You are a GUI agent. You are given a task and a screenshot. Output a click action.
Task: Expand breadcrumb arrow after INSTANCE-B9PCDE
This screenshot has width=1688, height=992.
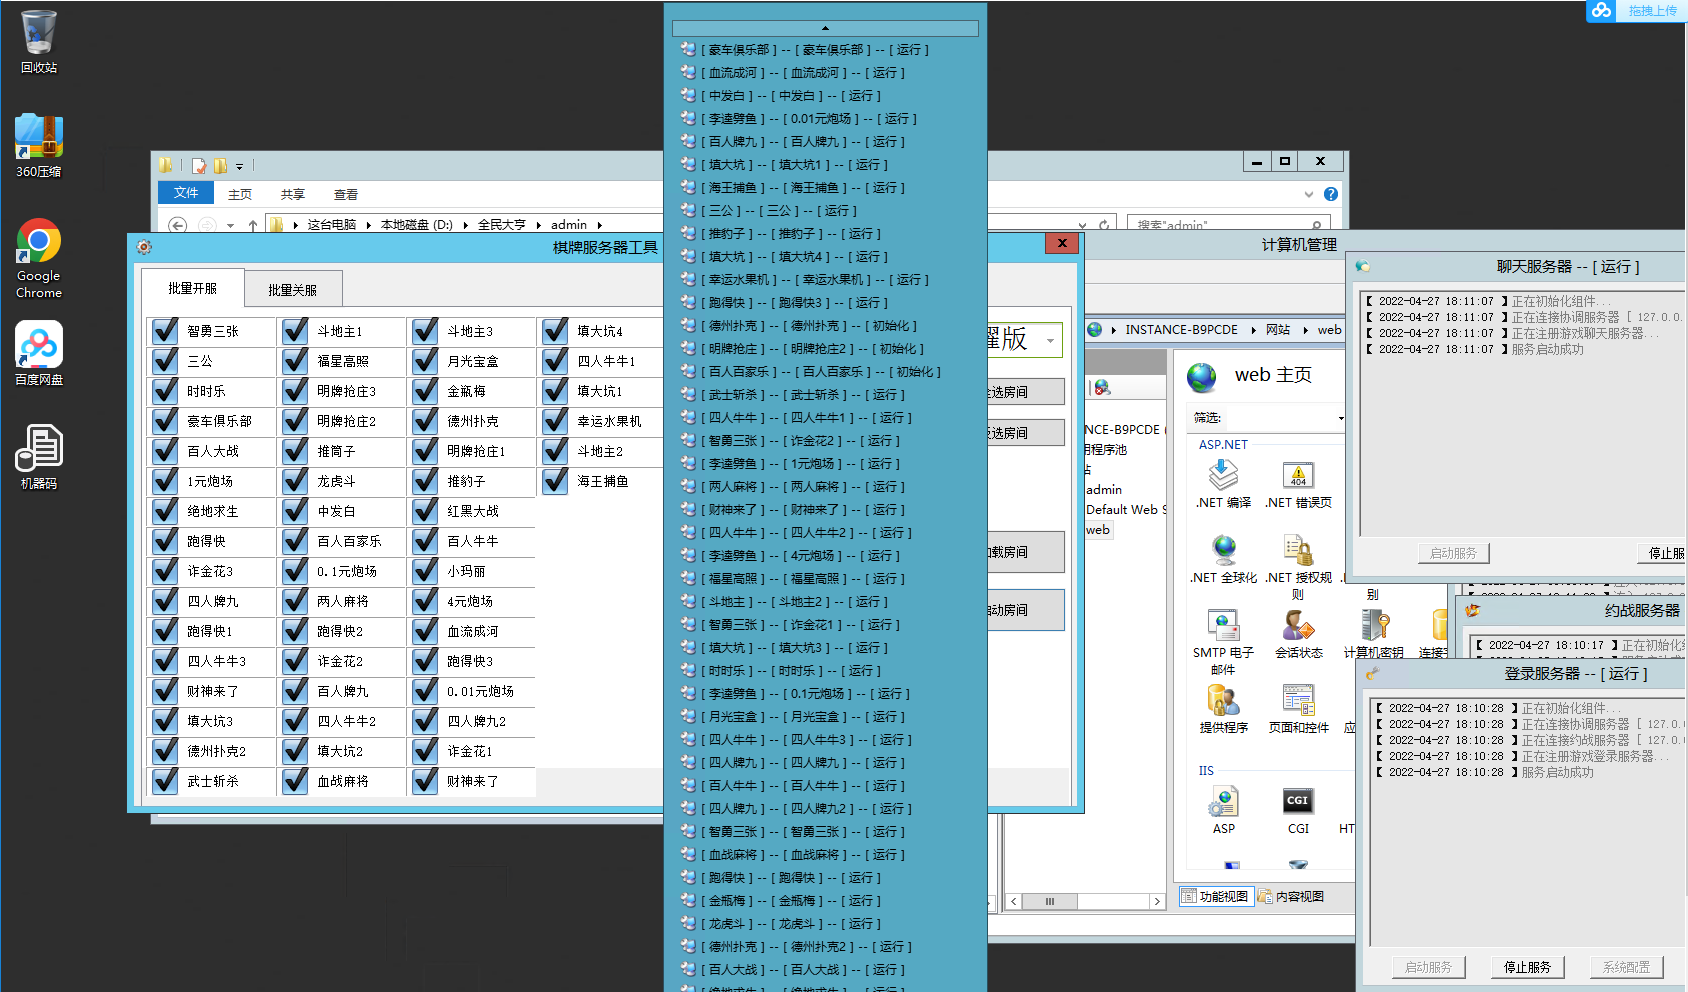coord(1253,330)
